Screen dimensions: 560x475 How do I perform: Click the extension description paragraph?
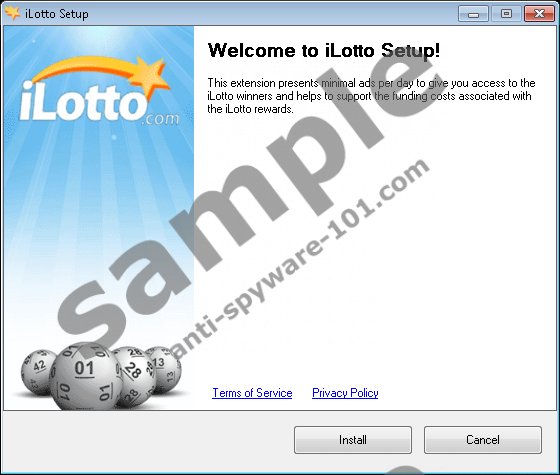371,96
